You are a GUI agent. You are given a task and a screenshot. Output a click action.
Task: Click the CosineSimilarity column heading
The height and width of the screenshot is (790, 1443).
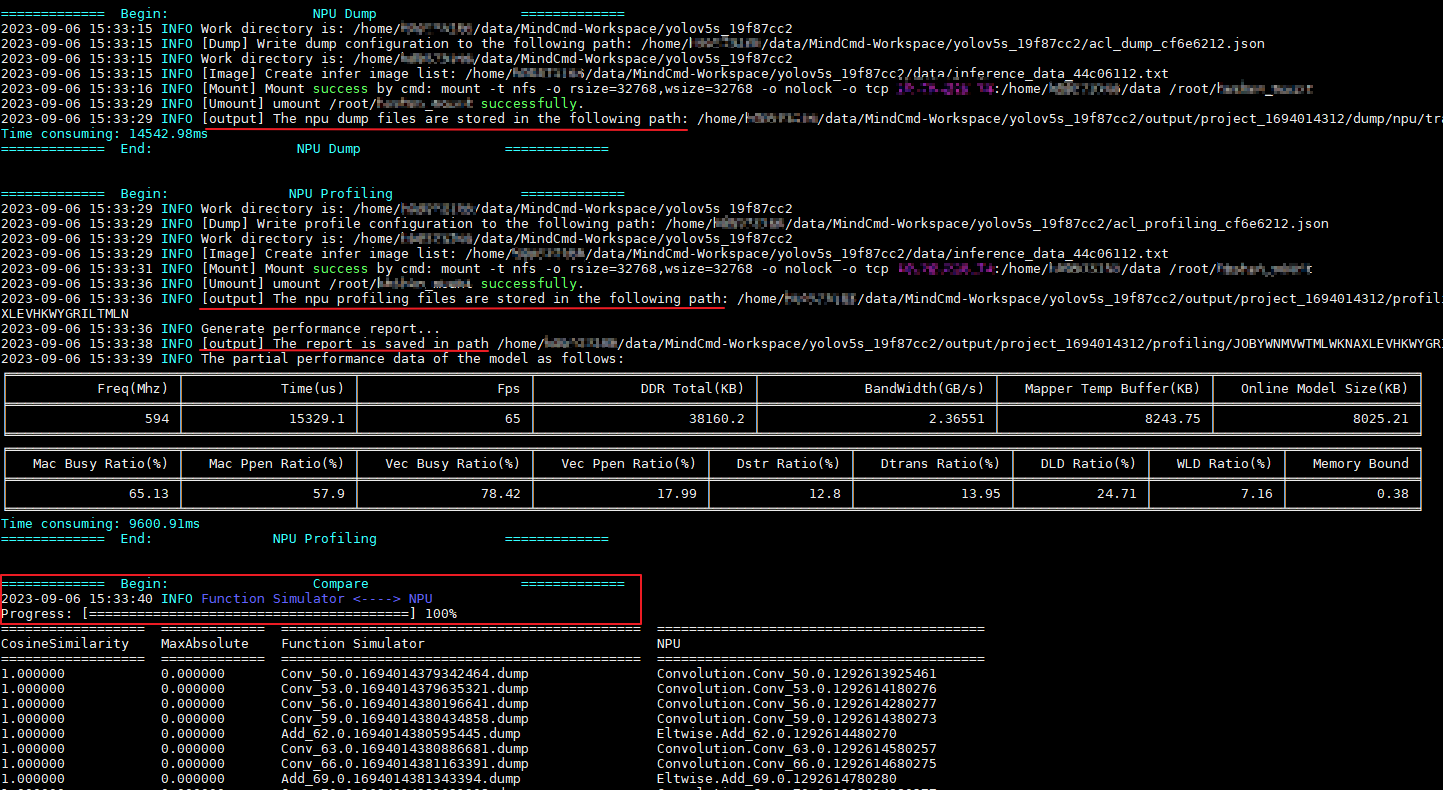[65, 644]
